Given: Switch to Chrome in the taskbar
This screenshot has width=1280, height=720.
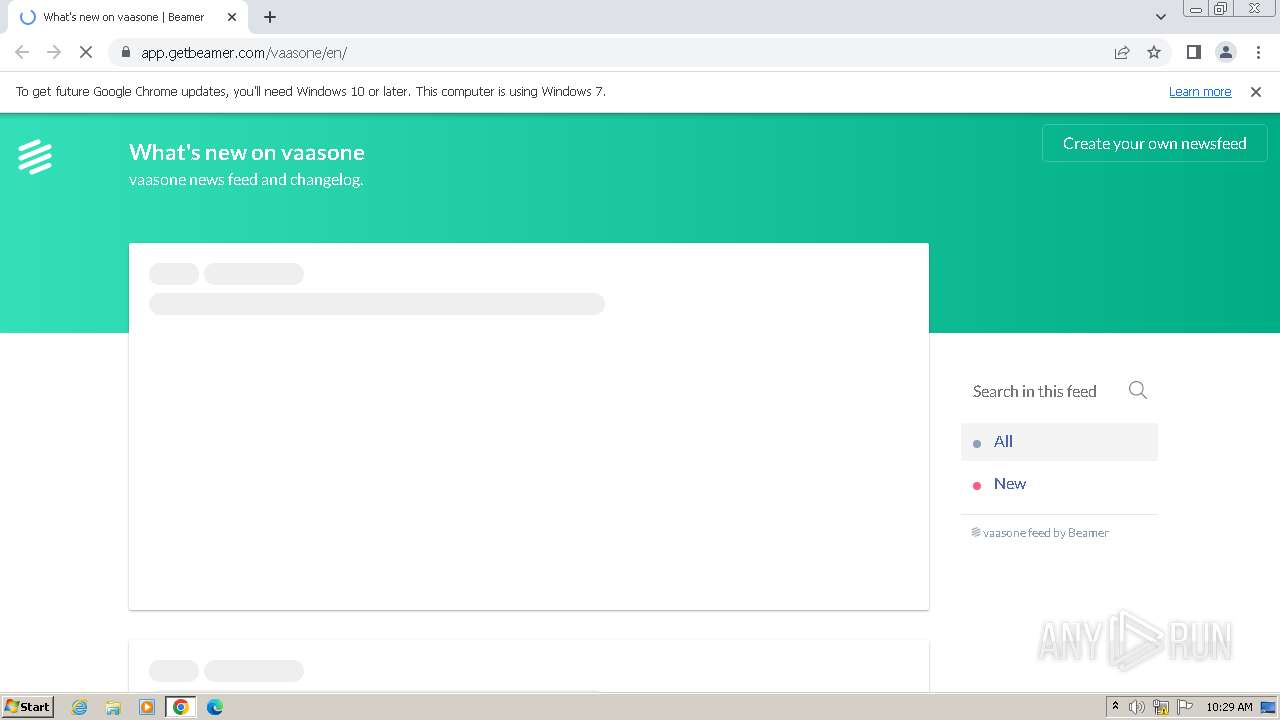Looking at the screenshot, I should [181, 707].
